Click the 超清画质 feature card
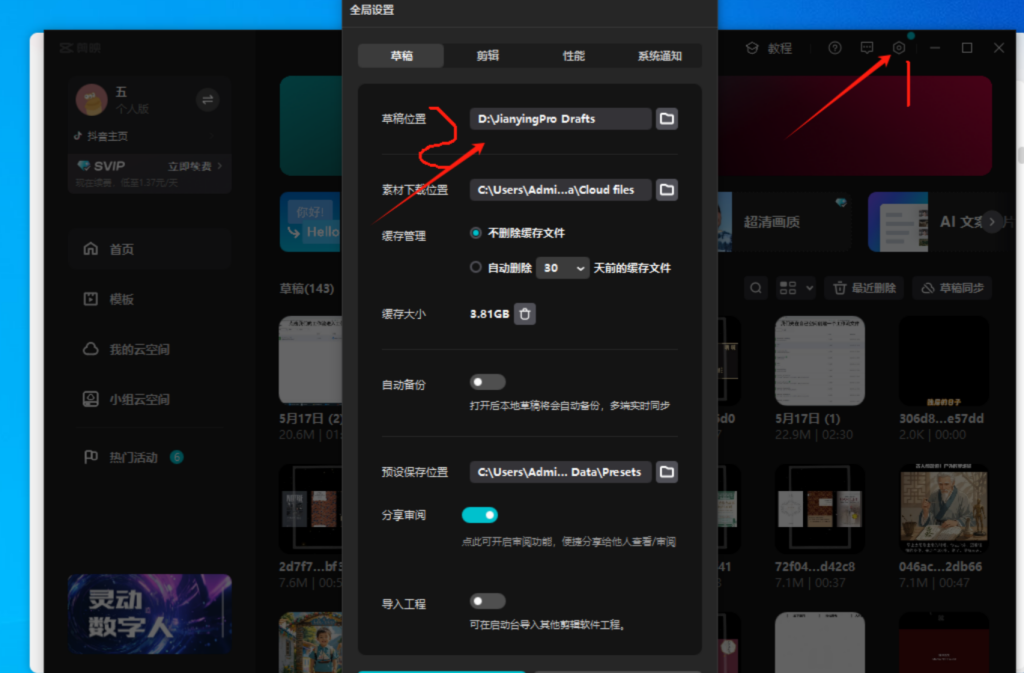 click(786, 222)
